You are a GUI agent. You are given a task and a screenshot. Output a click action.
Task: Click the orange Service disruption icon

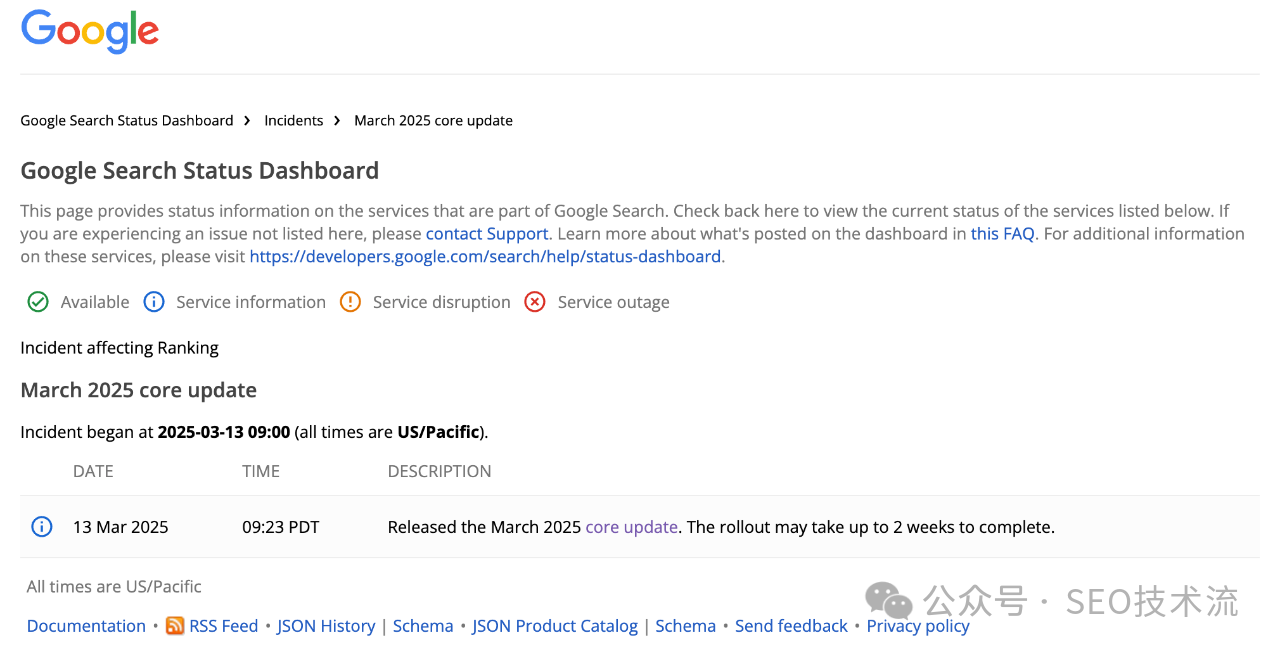349,301
